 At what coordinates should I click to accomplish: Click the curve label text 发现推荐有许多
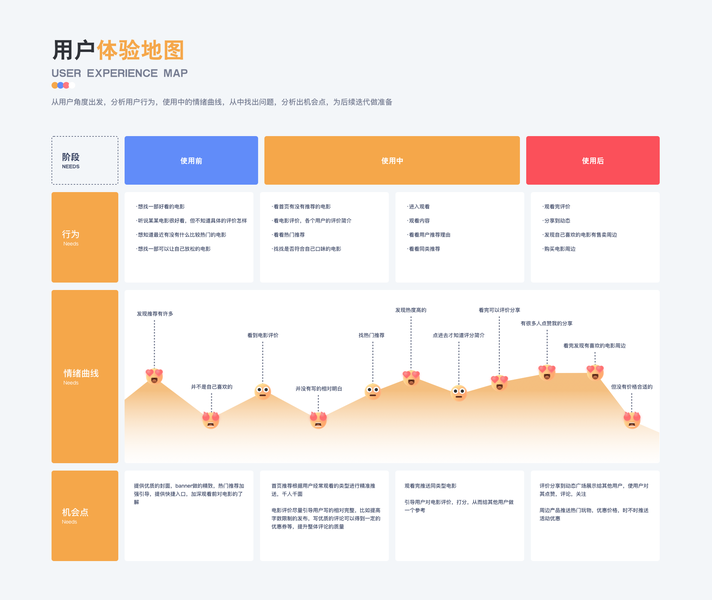155,314
